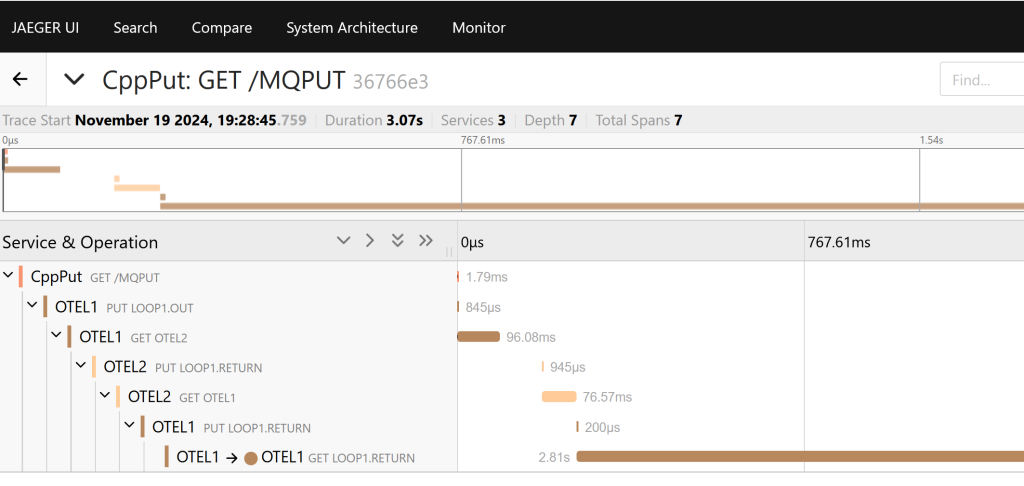Viewport: 1024px width, 486px height.
Task: Click expand all double chevron icon
Action: tap(397, 241)
